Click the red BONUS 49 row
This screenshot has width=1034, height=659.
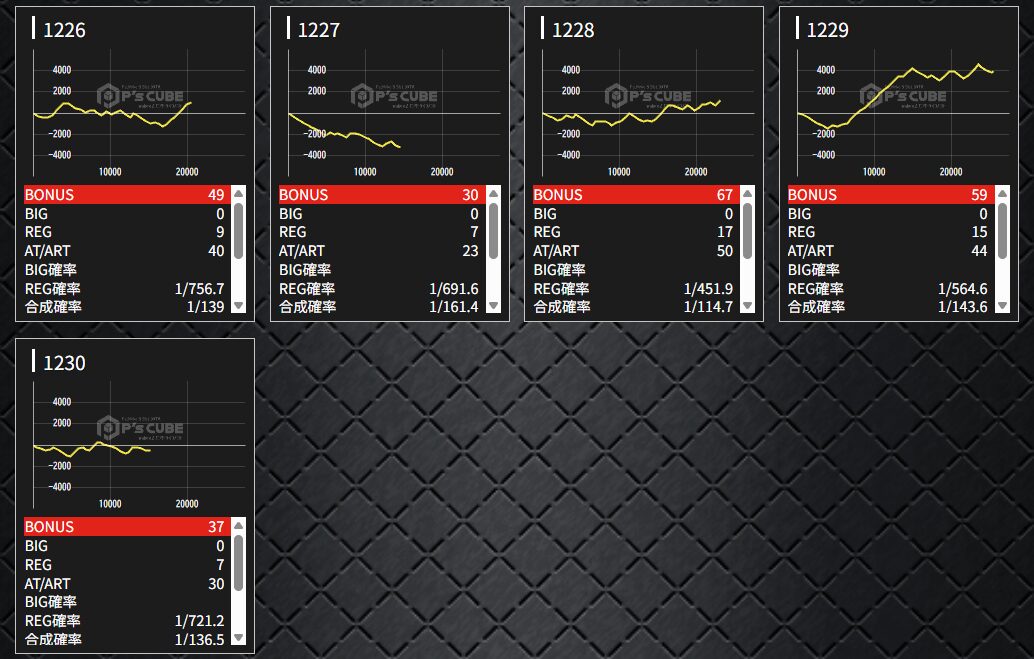pos(127,195)
